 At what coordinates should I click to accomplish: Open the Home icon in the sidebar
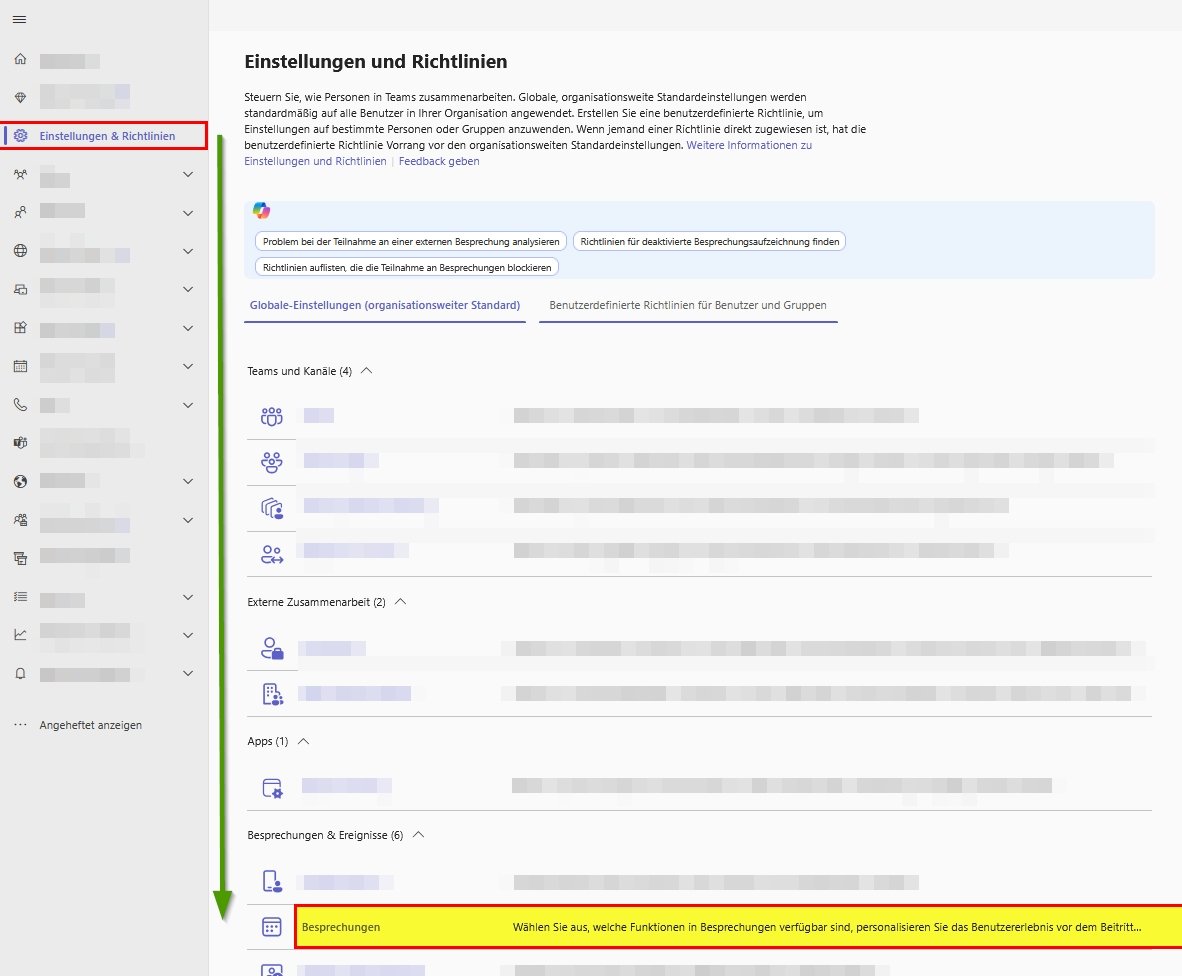(20, 60)
